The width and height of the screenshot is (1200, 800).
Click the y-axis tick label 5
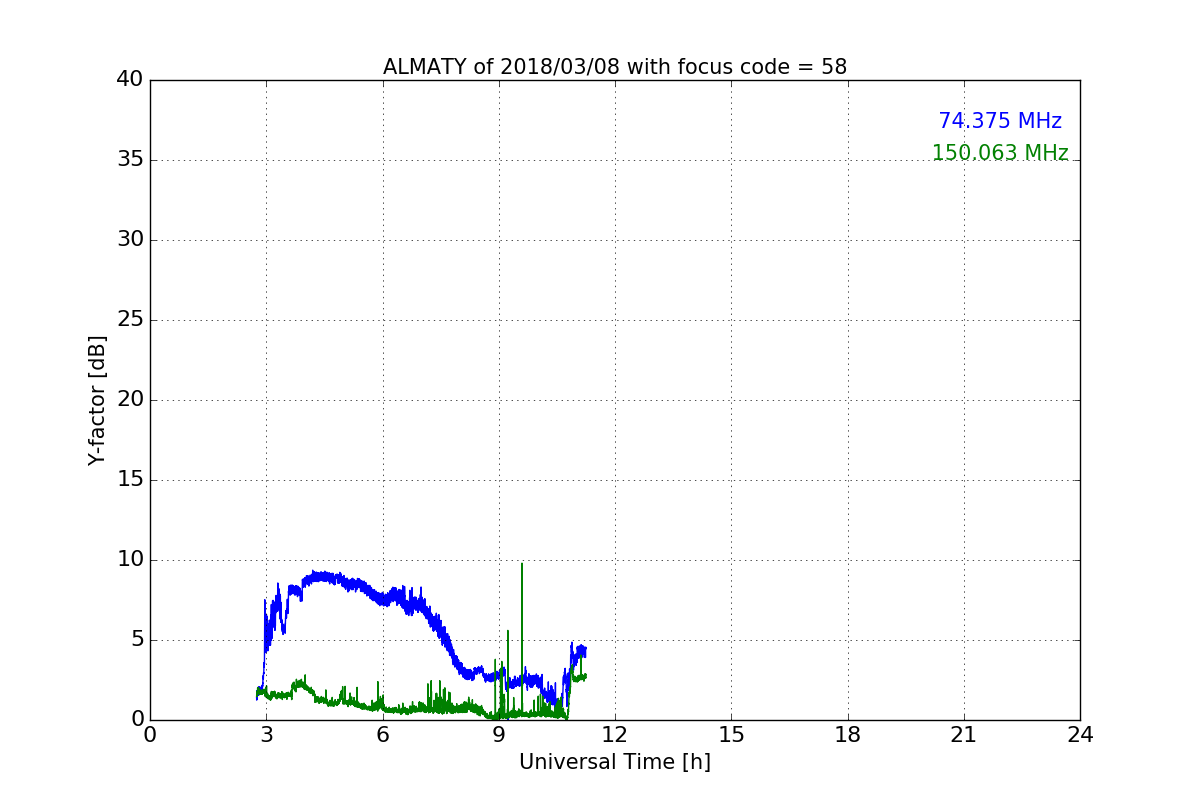[x=136, y=640]
